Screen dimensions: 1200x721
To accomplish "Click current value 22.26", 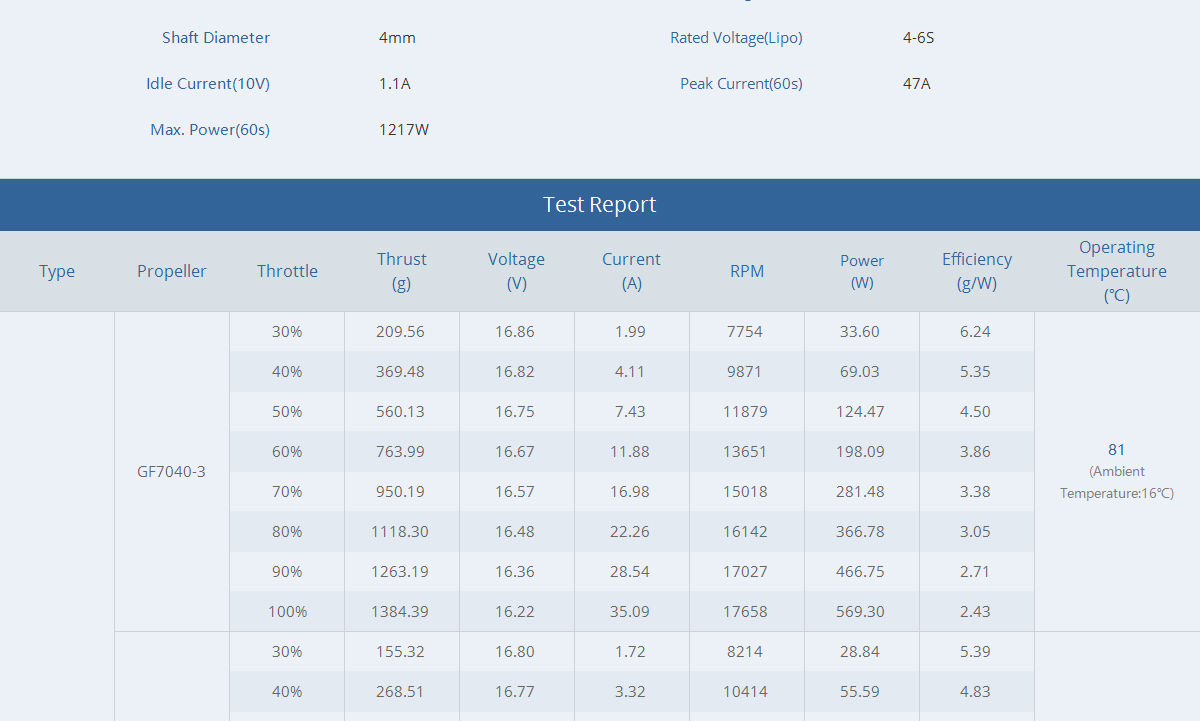I will pyautogui.click(x=630, y=531).
